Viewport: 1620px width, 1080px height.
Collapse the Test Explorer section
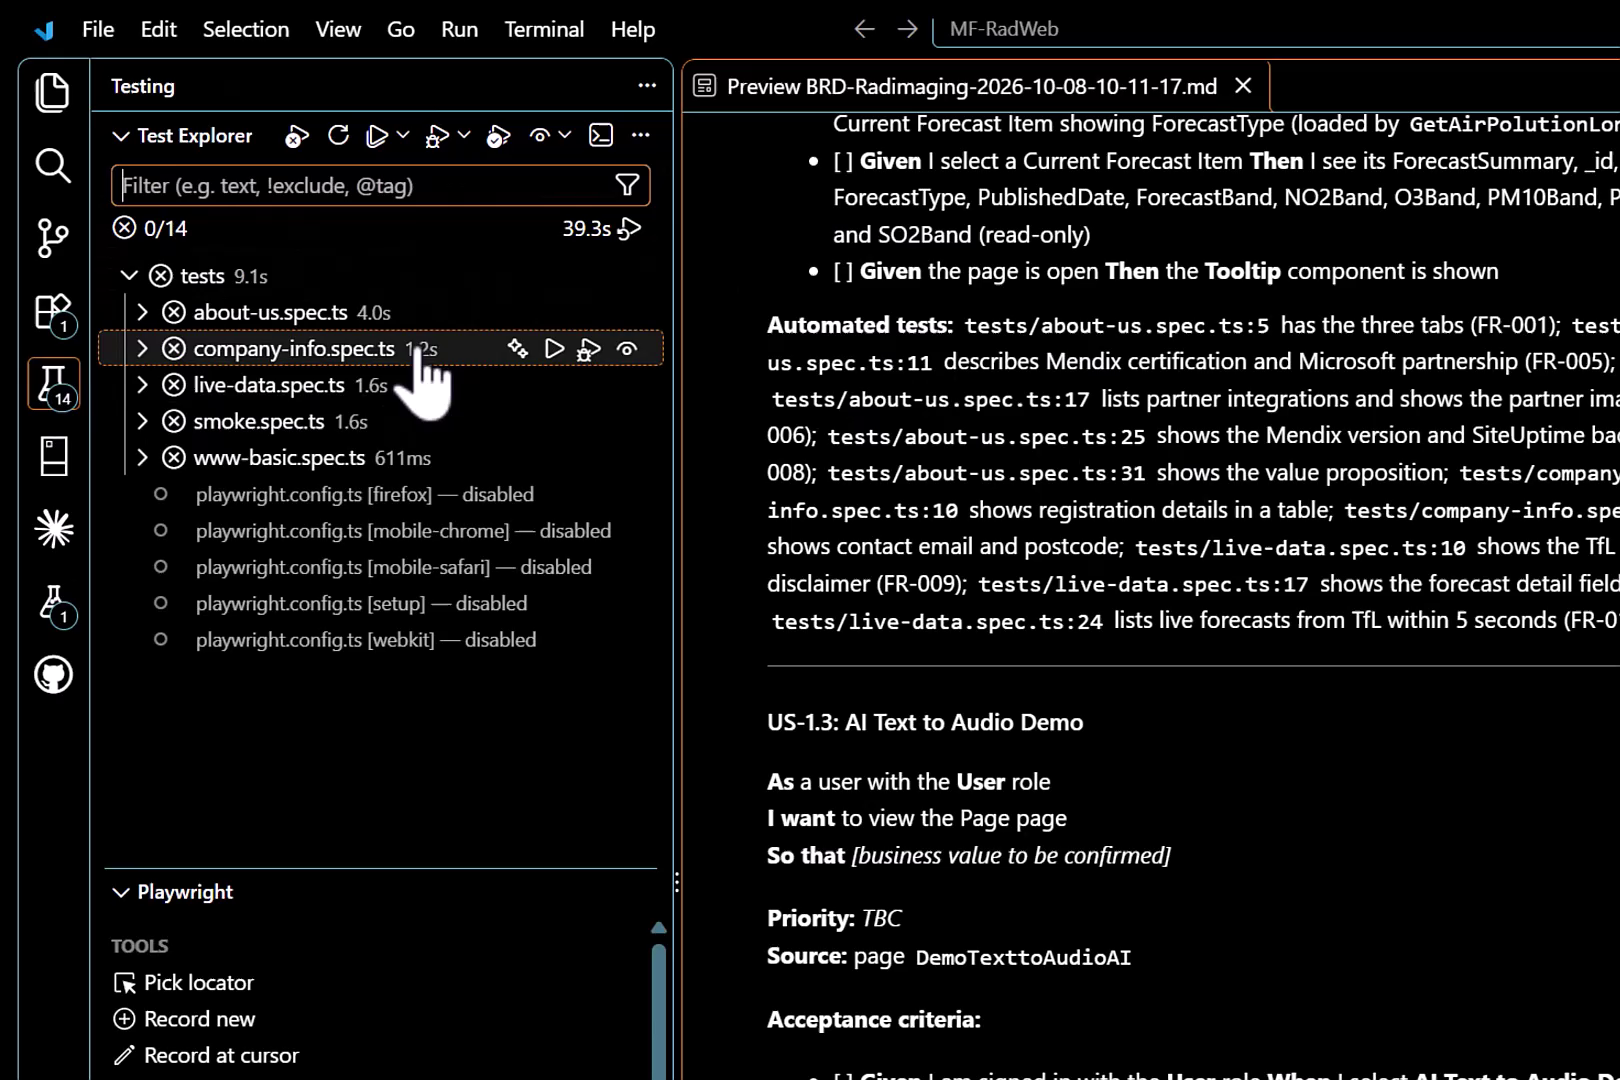[x=121, y=135]
